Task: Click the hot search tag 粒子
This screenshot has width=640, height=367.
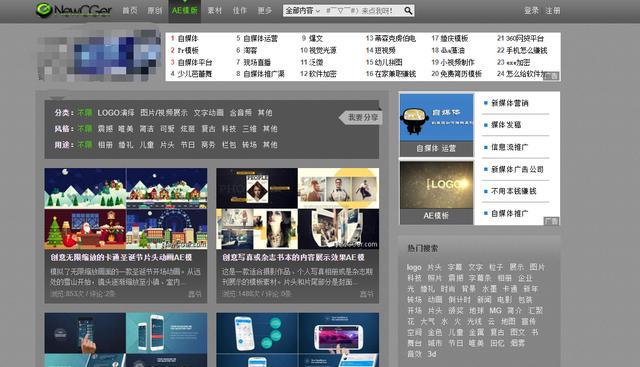Action: 496,267
